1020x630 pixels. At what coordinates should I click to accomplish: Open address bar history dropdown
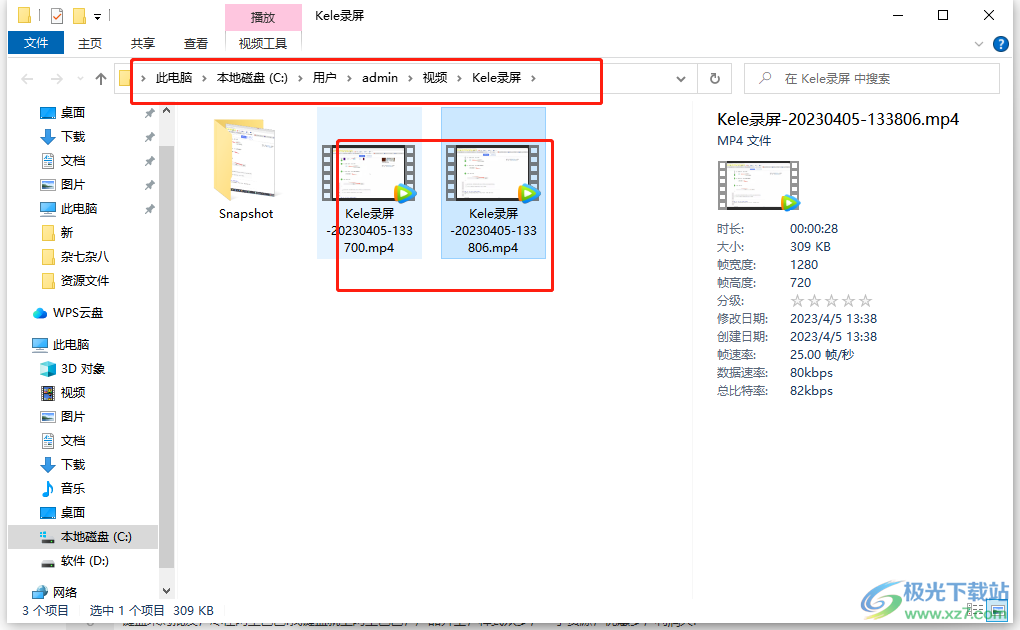tap(680, 79)
